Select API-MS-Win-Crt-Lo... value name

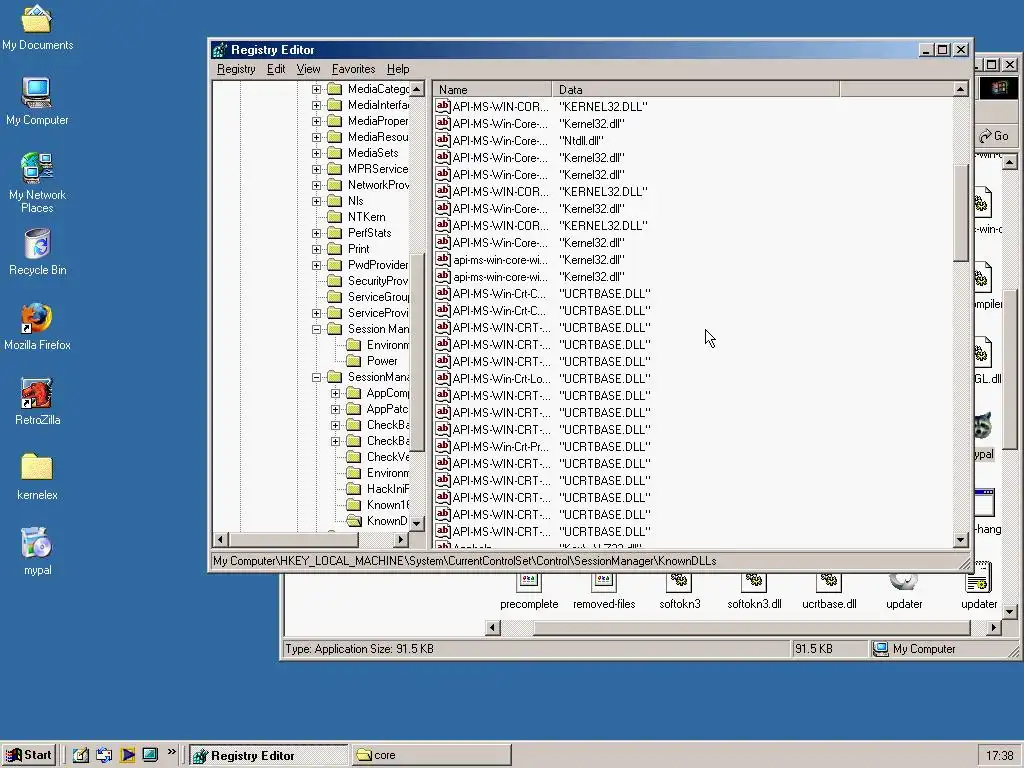(x=501, y=378)
